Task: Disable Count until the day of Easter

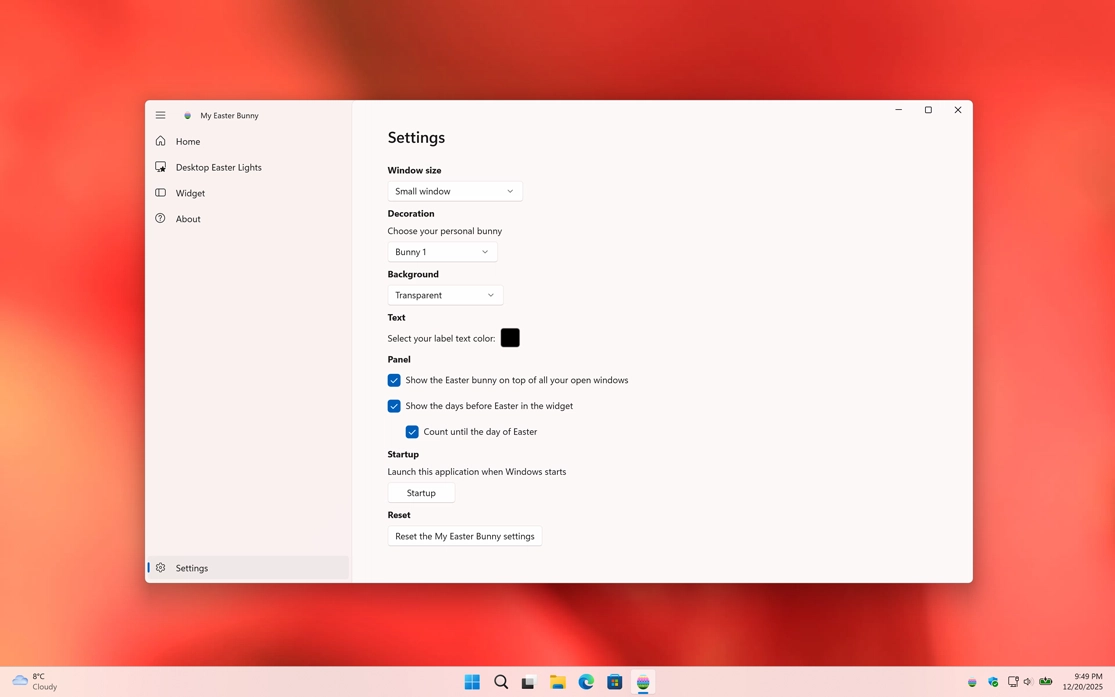Action: coord(412,432)
